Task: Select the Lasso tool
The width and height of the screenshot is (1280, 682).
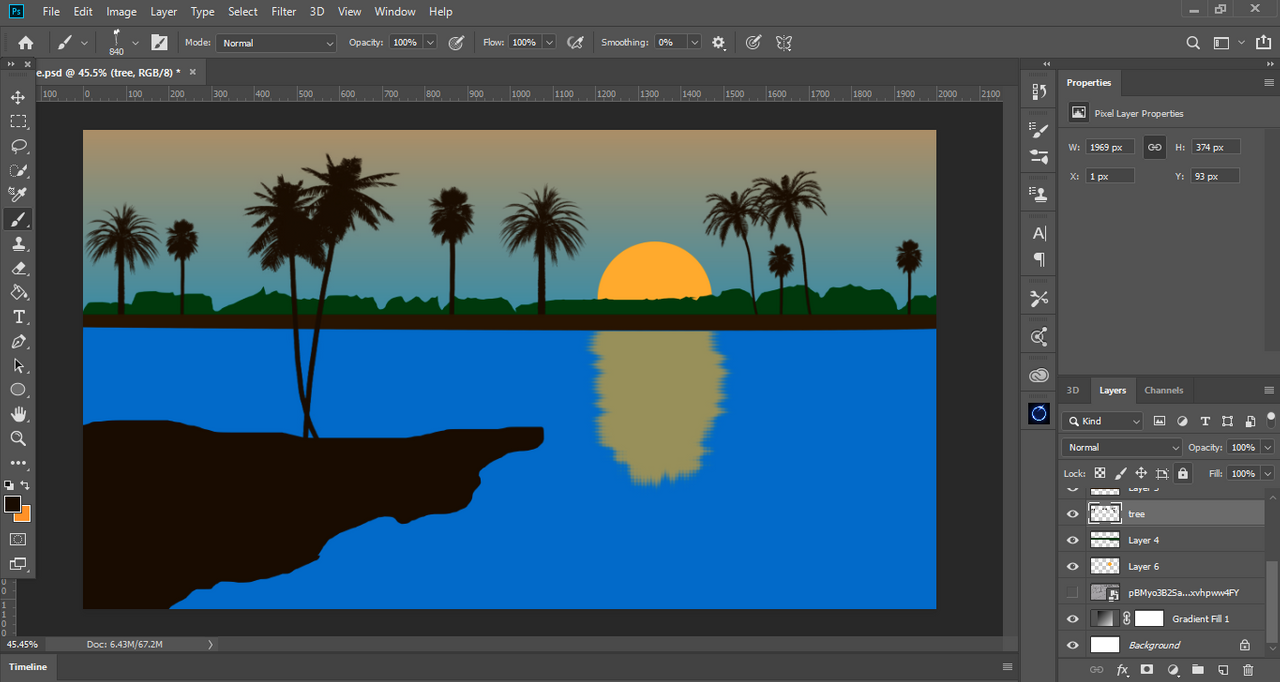Action: pos(18,146)
